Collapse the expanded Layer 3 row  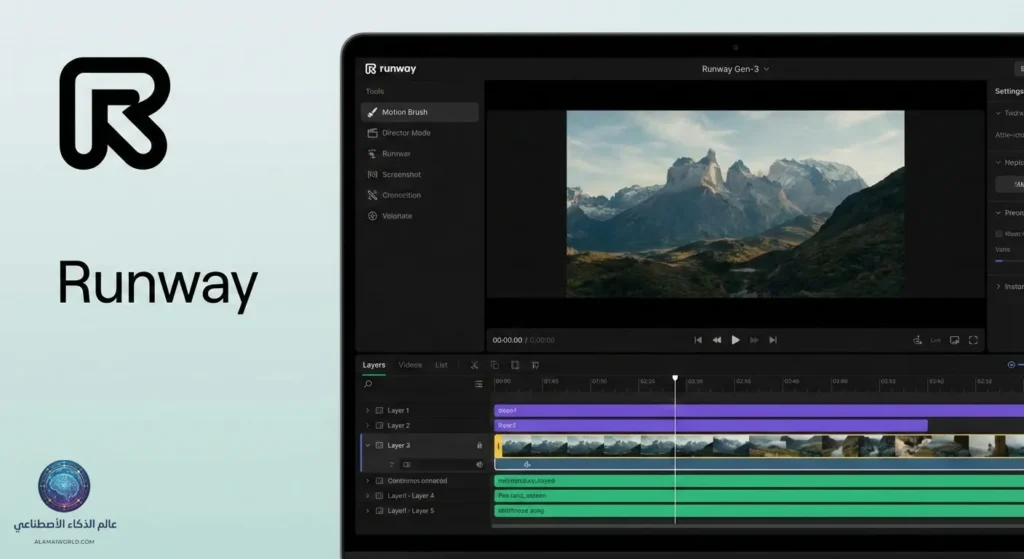tap(367, 445)
